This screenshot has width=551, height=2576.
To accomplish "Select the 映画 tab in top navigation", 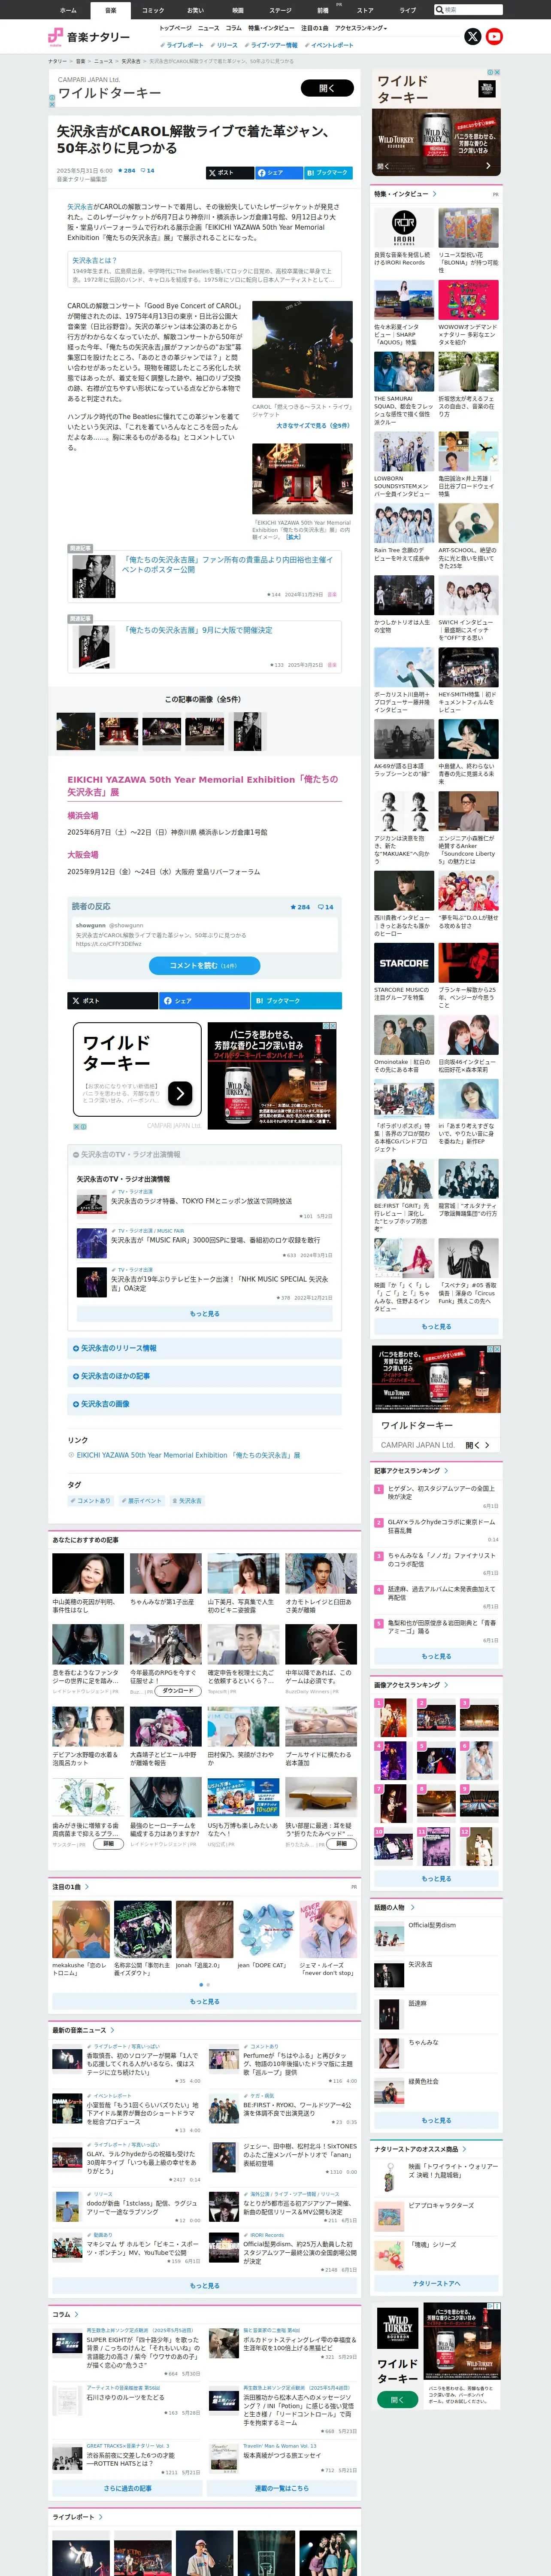I will click(238, 10).
